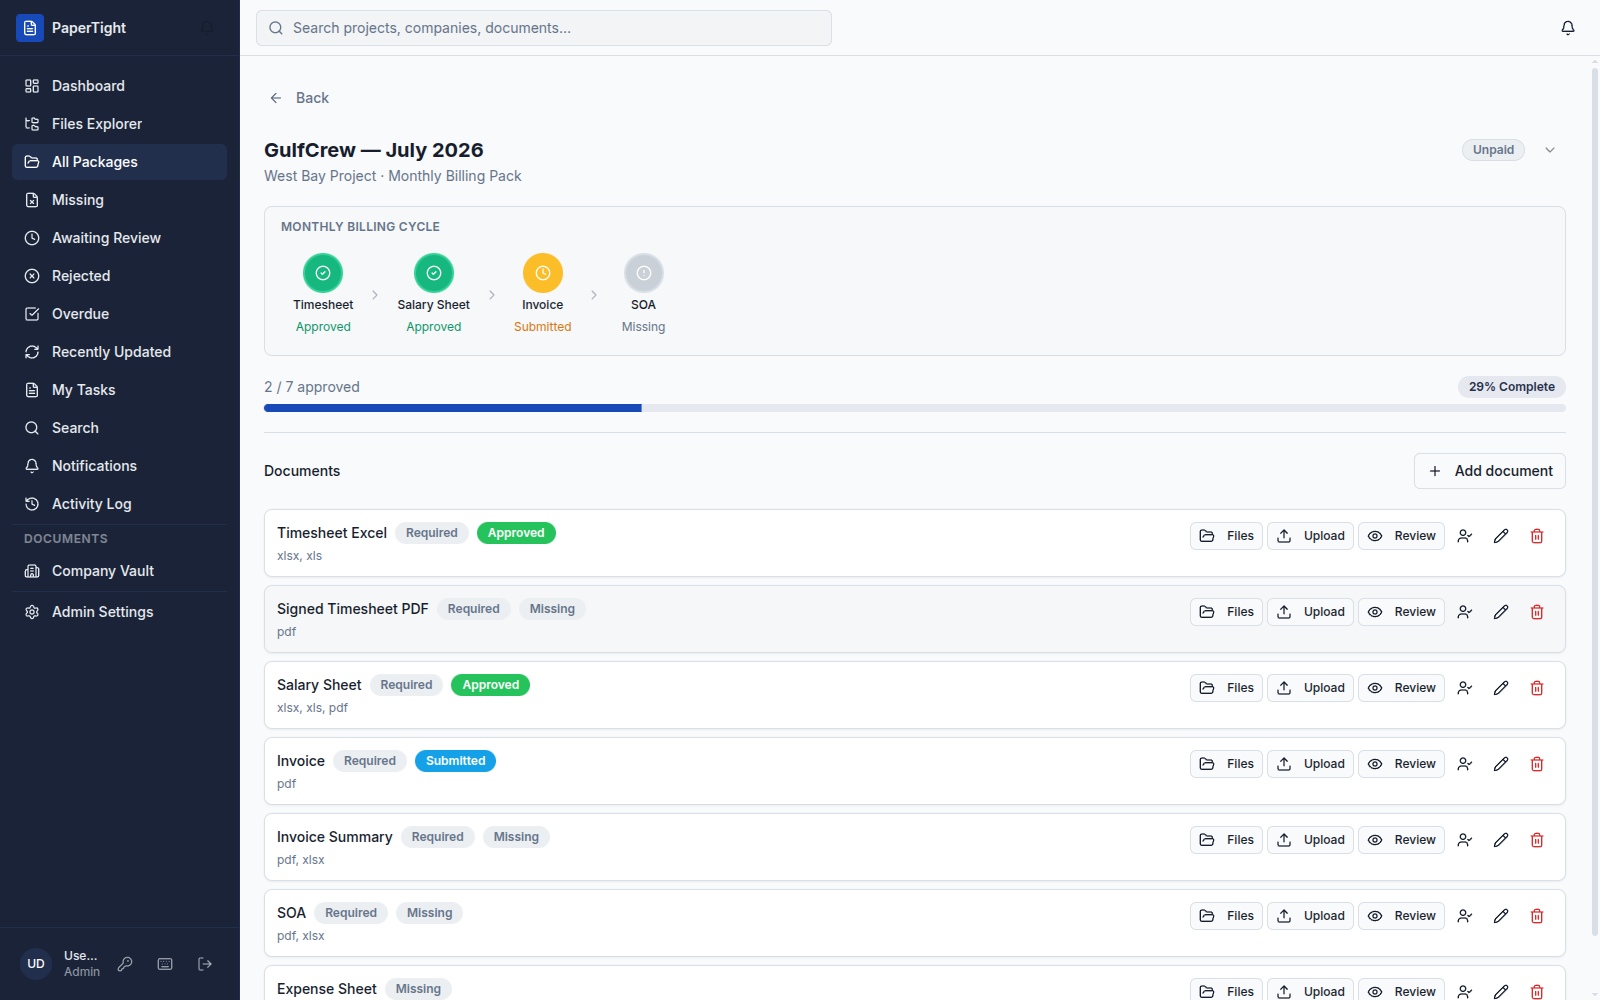
Task: Assign user to Salary Sheet document
Action: click(x=1465, y=688)
